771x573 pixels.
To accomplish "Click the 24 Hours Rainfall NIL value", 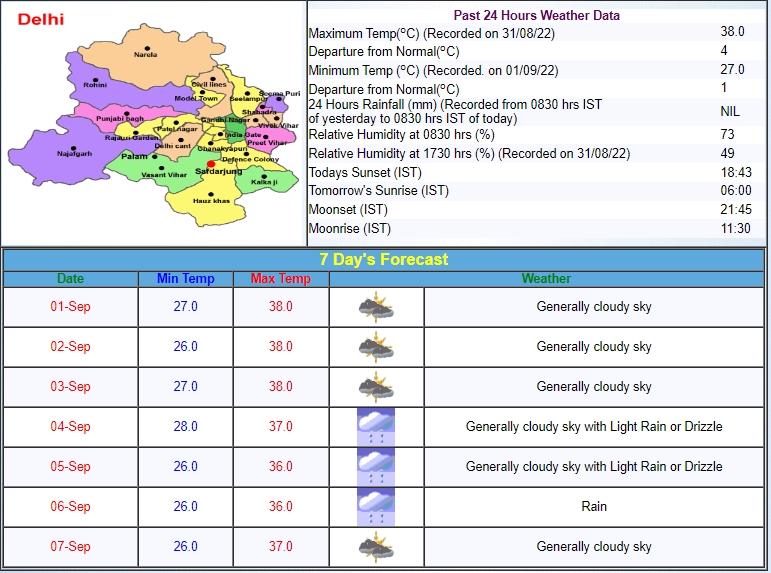I will (x=730, y=111).
